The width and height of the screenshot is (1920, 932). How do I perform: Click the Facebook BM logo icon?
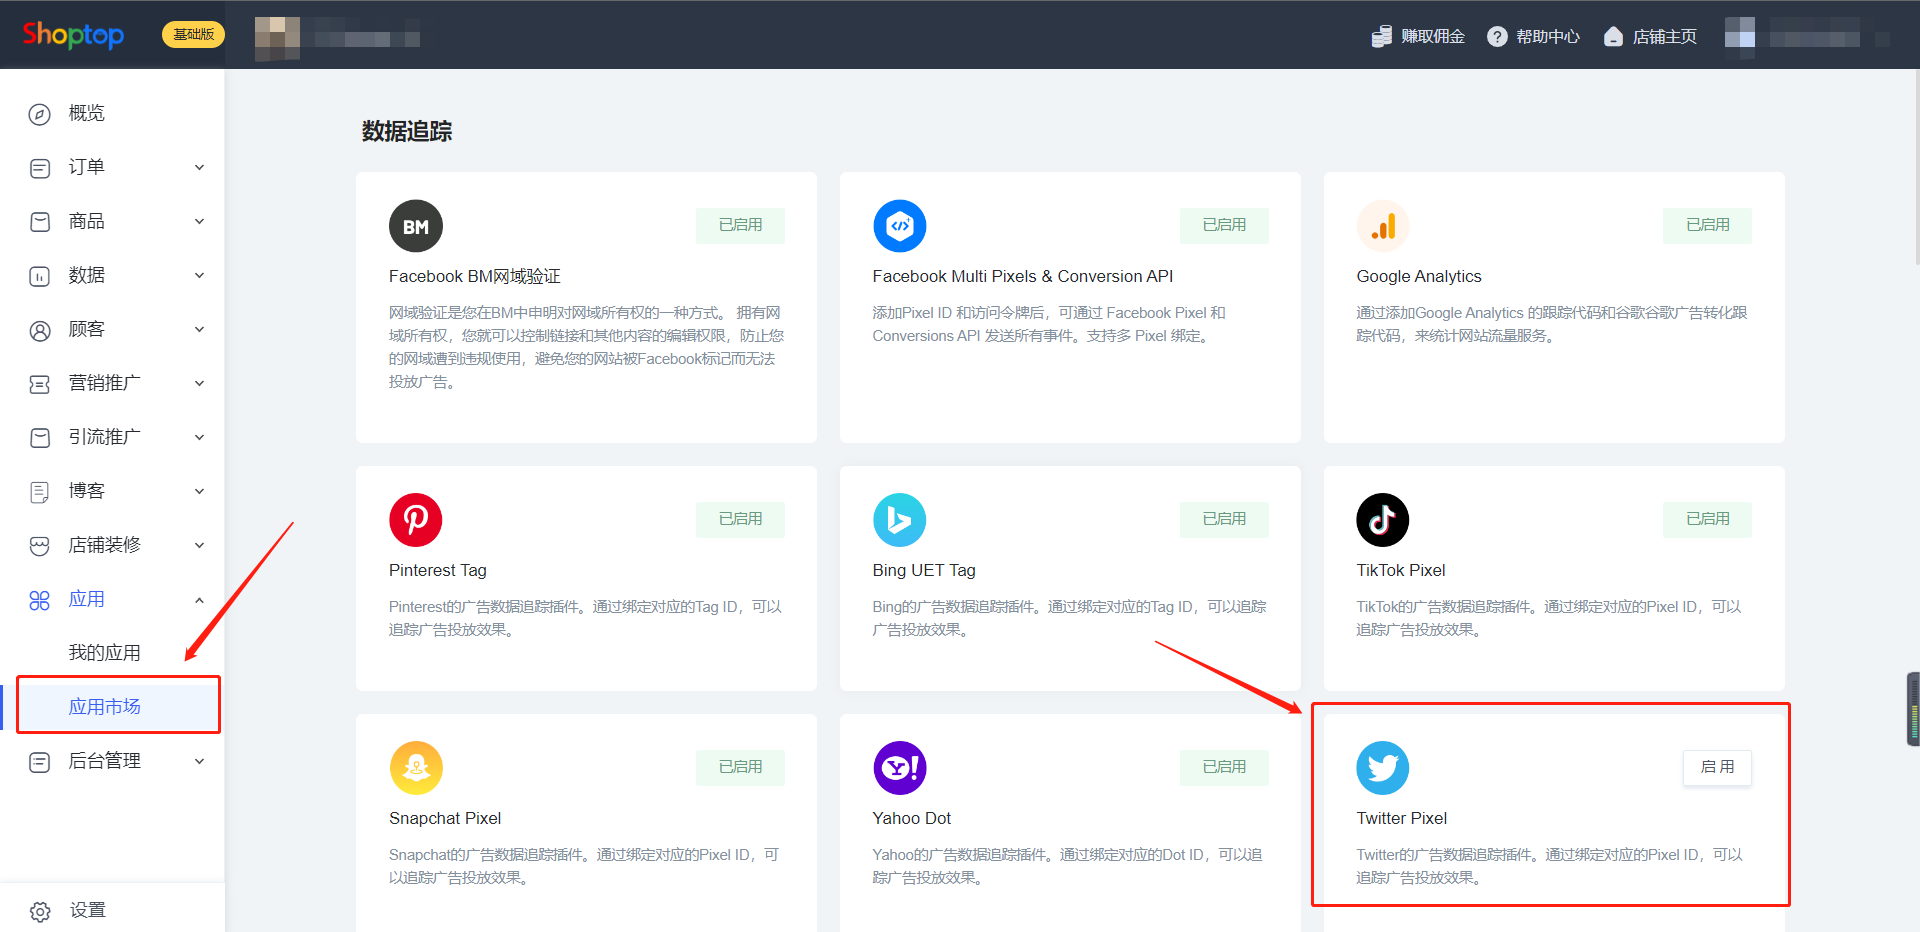point(416,226)
